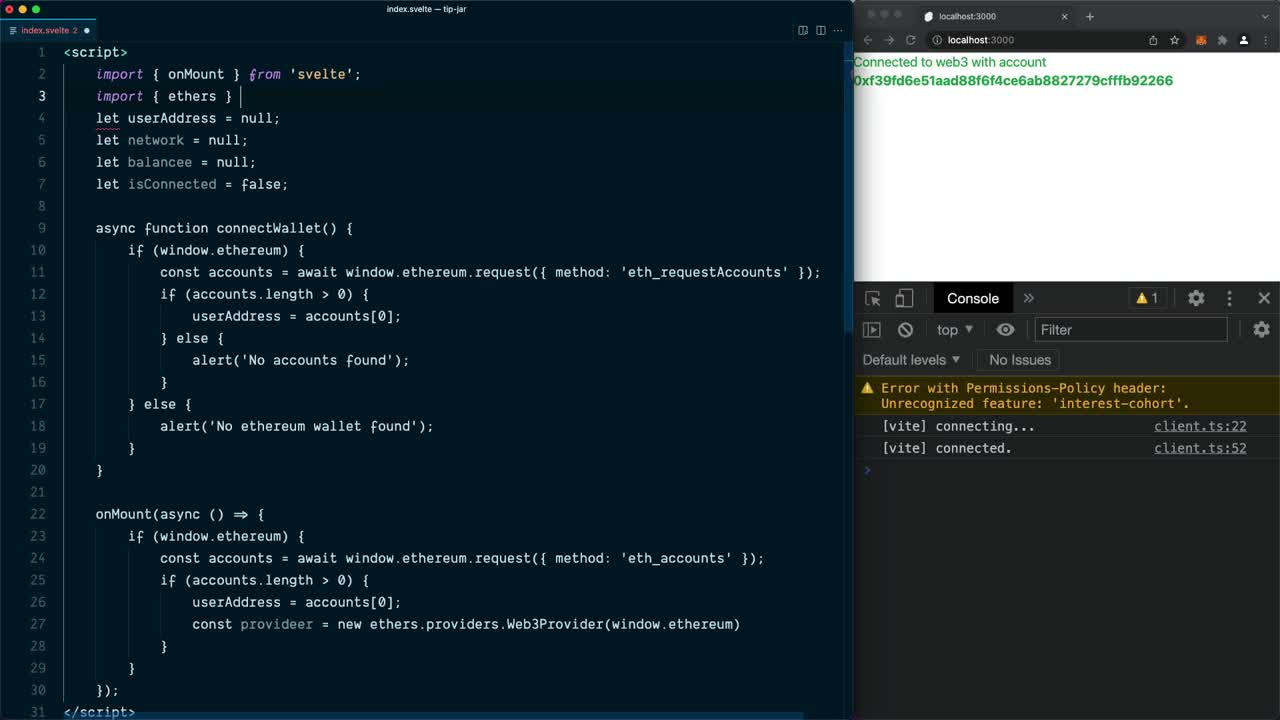The image size is (1280, 720).
Task: Open the top JavaScript context dropdown
Action: 954,330
